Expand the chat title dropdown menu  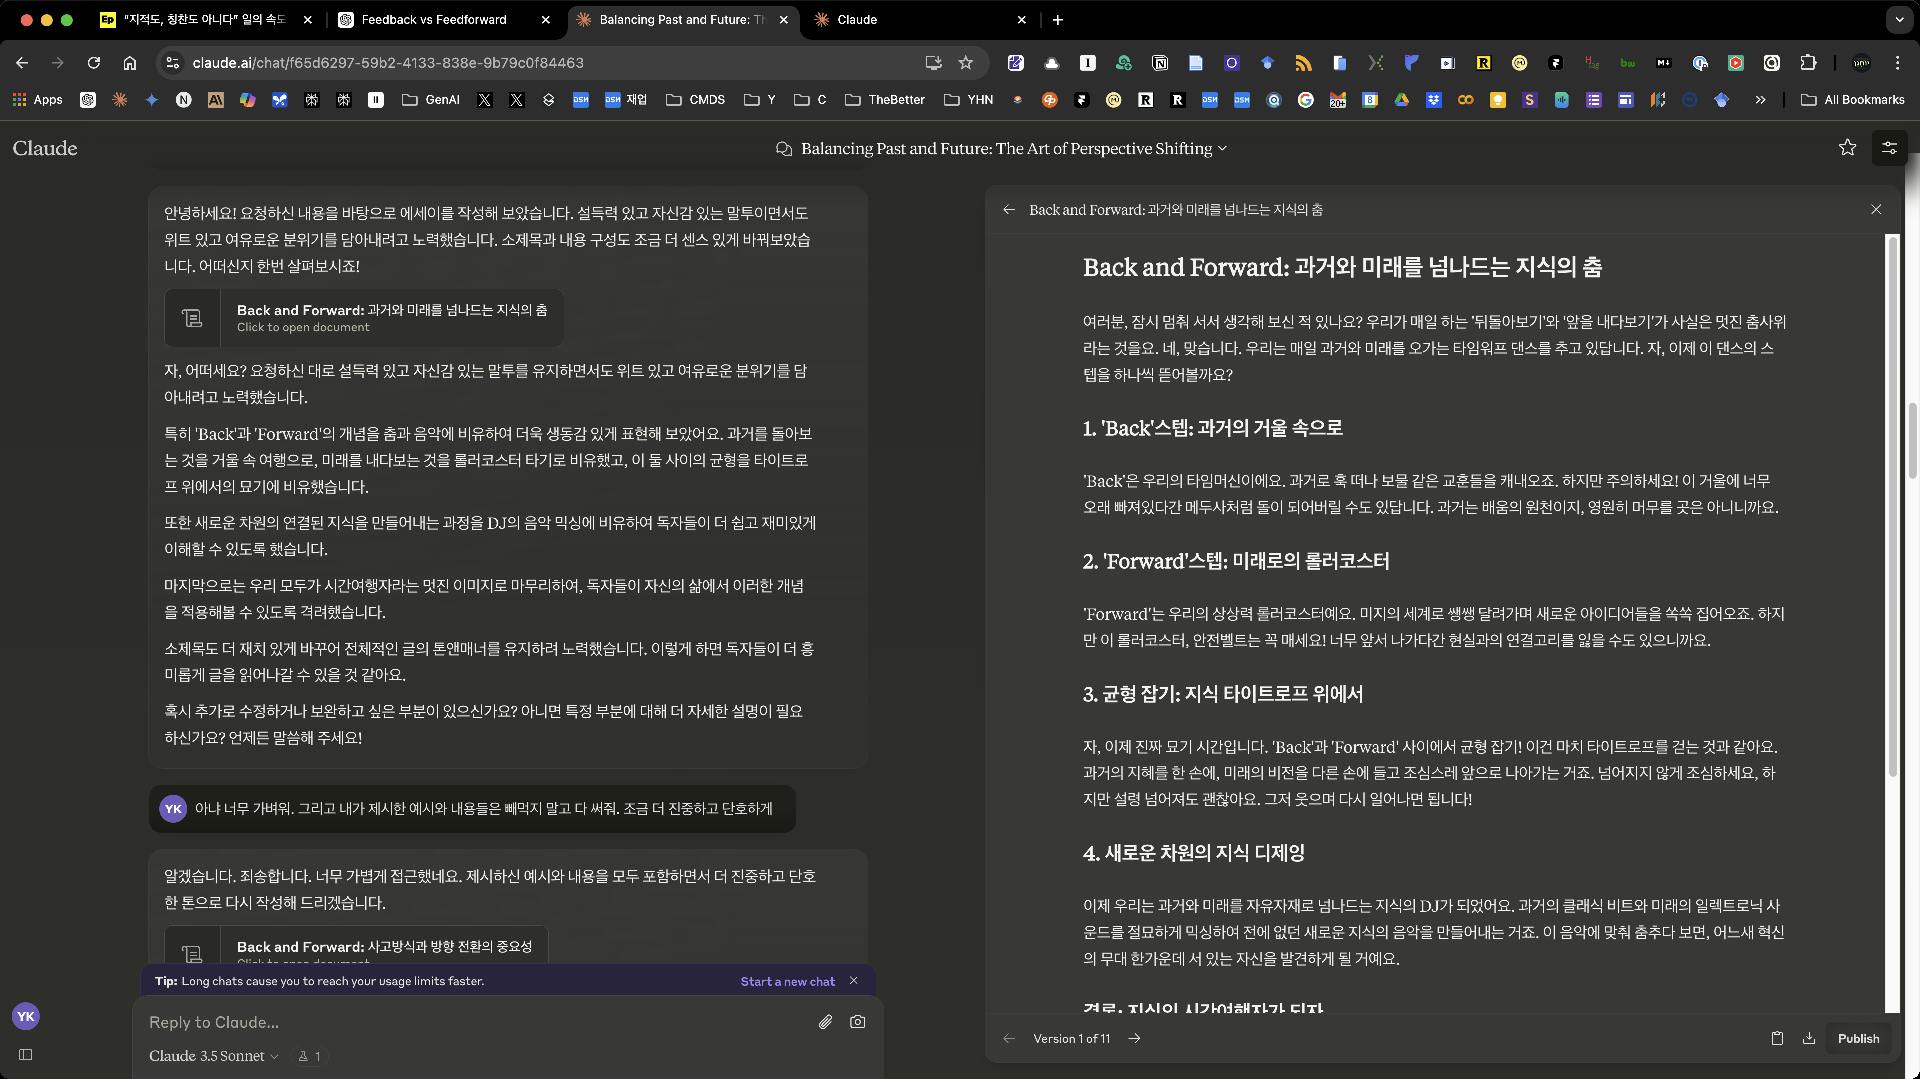(x=1222, y=149)
